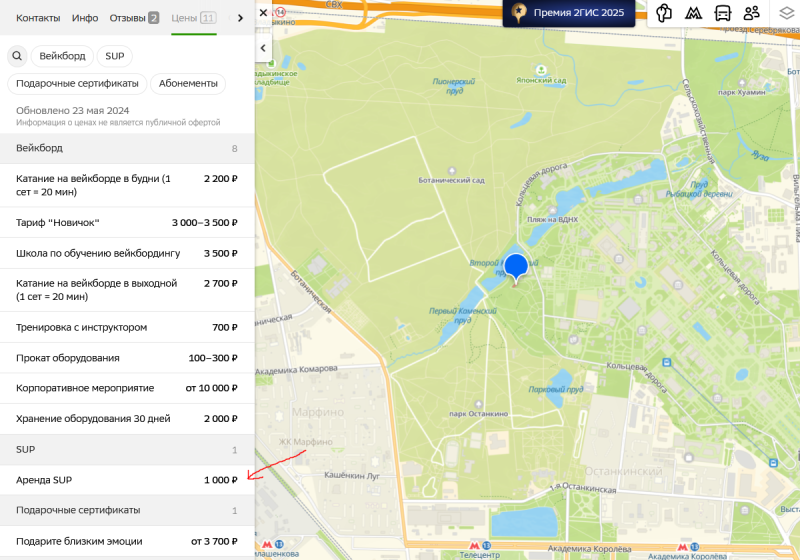
Task: Open the friends on map icon
Action: tap(752, 13)
